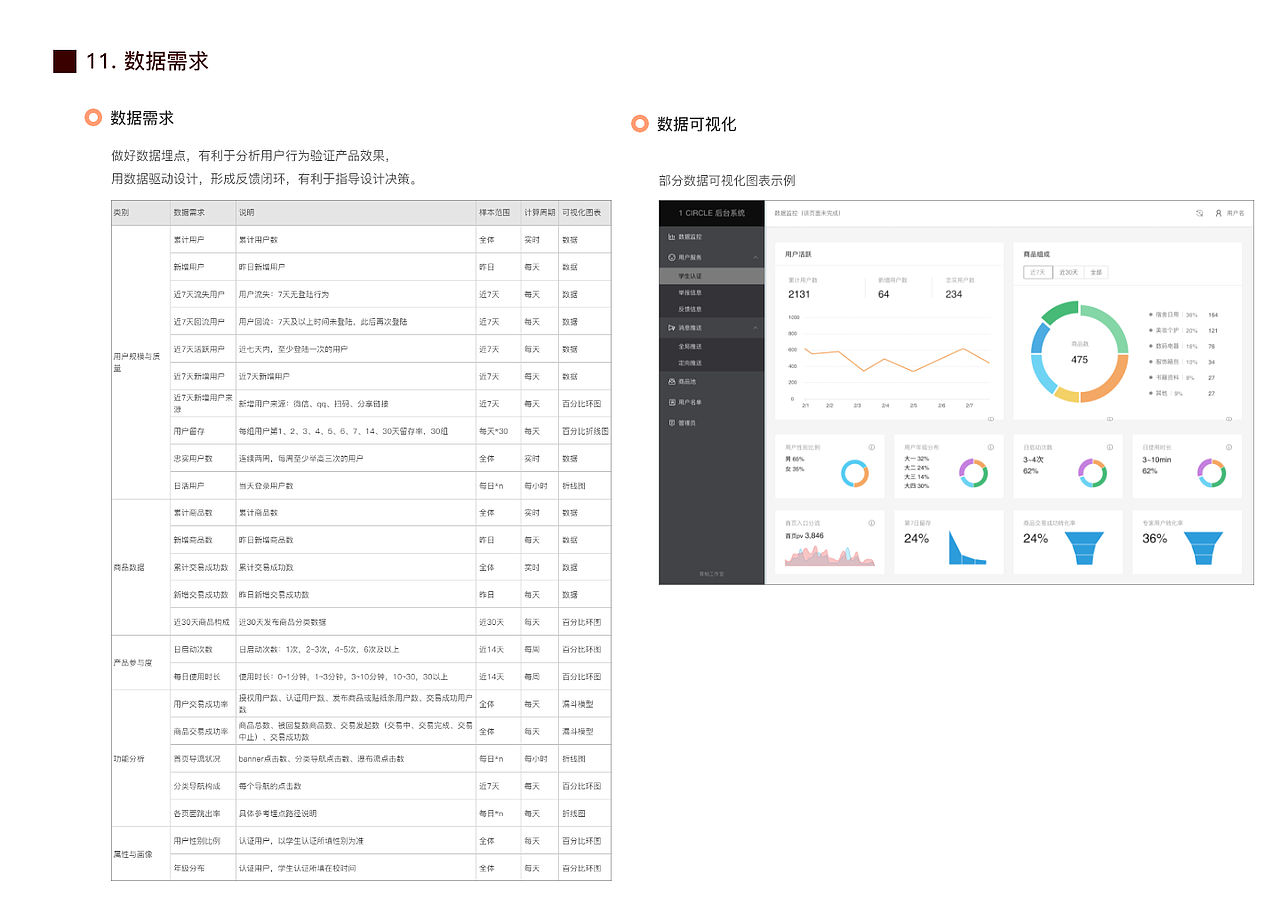The image size is (1280, 913).
Task: Click the 类别 column header in the table
Action: coord(140,213)
